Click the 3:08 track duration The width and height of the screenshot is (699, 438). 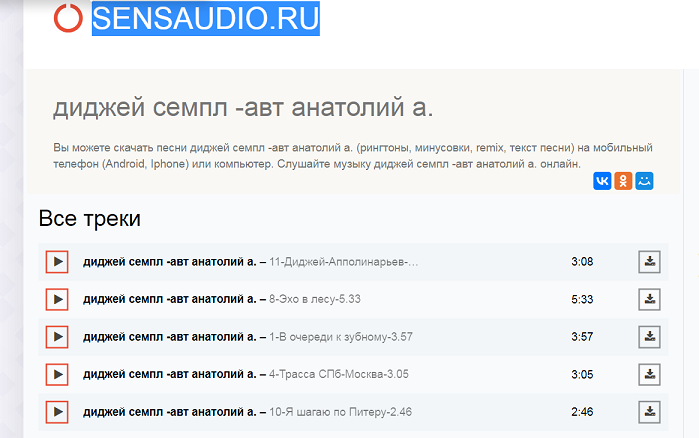coord(582,262)
